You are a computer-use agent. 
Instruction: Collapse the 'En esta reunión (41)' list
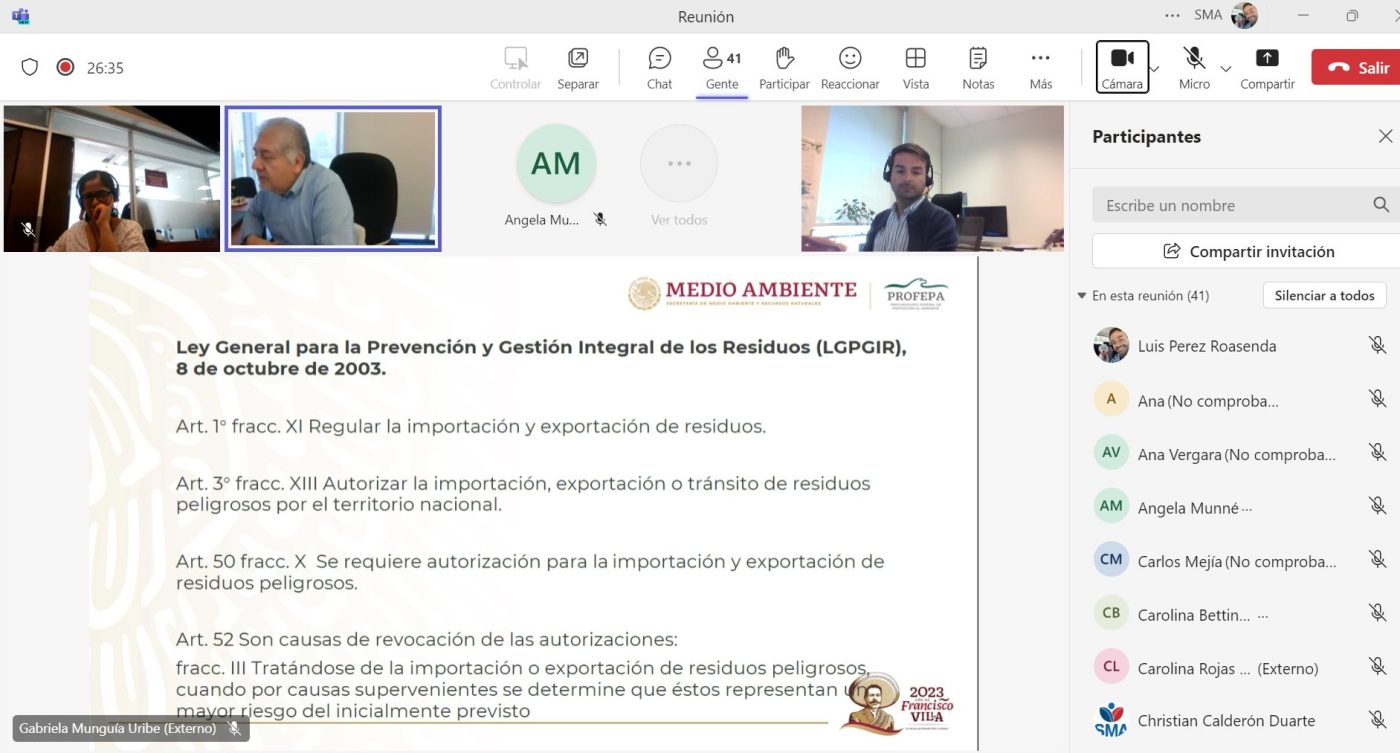coord(1081,296)
